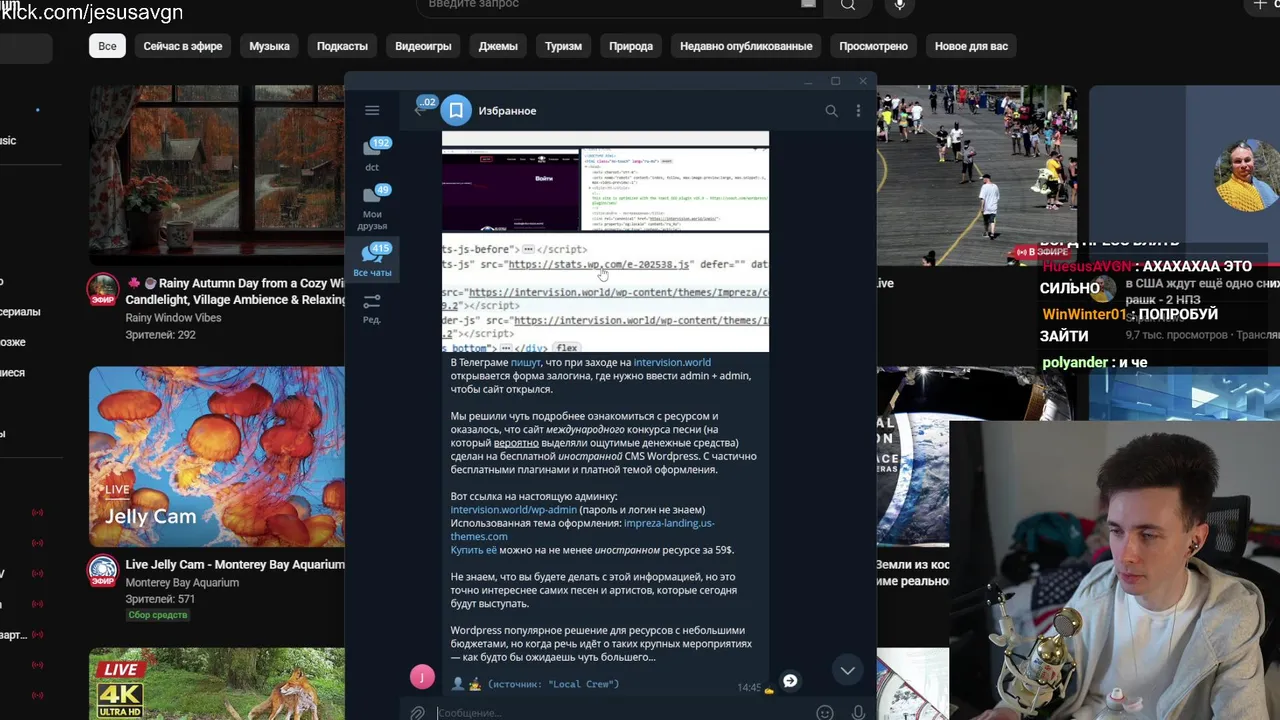Click message timestamp 14:45
This screenshot has height=720, width=1280.
749,688
